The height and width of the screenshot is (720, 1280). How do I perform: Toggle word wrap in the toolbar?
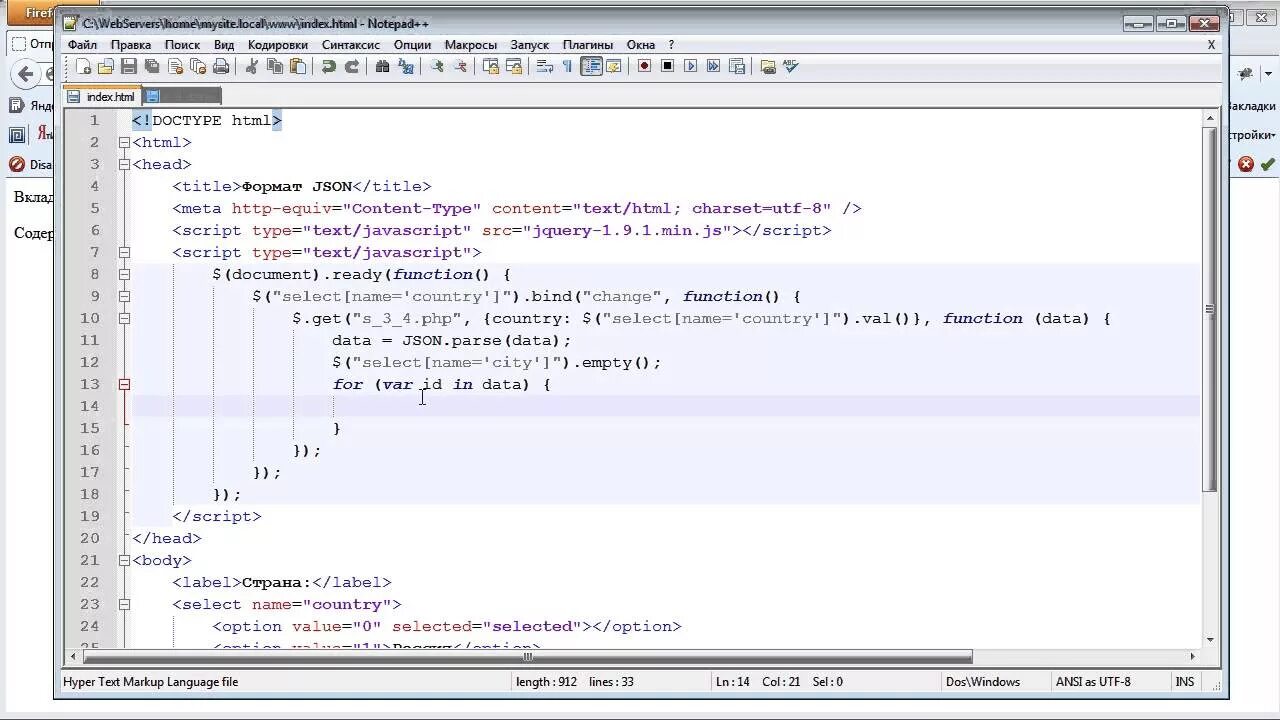(x=545, y=67)
